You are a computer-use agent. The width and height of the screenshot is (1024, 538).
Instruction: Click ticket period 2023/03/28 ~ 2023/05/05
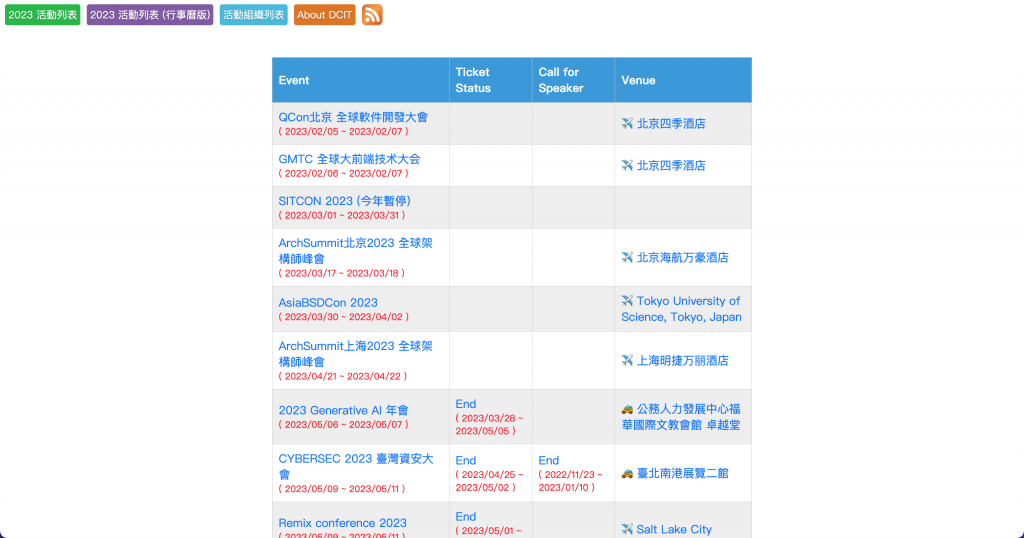click(x=489, y=424)
